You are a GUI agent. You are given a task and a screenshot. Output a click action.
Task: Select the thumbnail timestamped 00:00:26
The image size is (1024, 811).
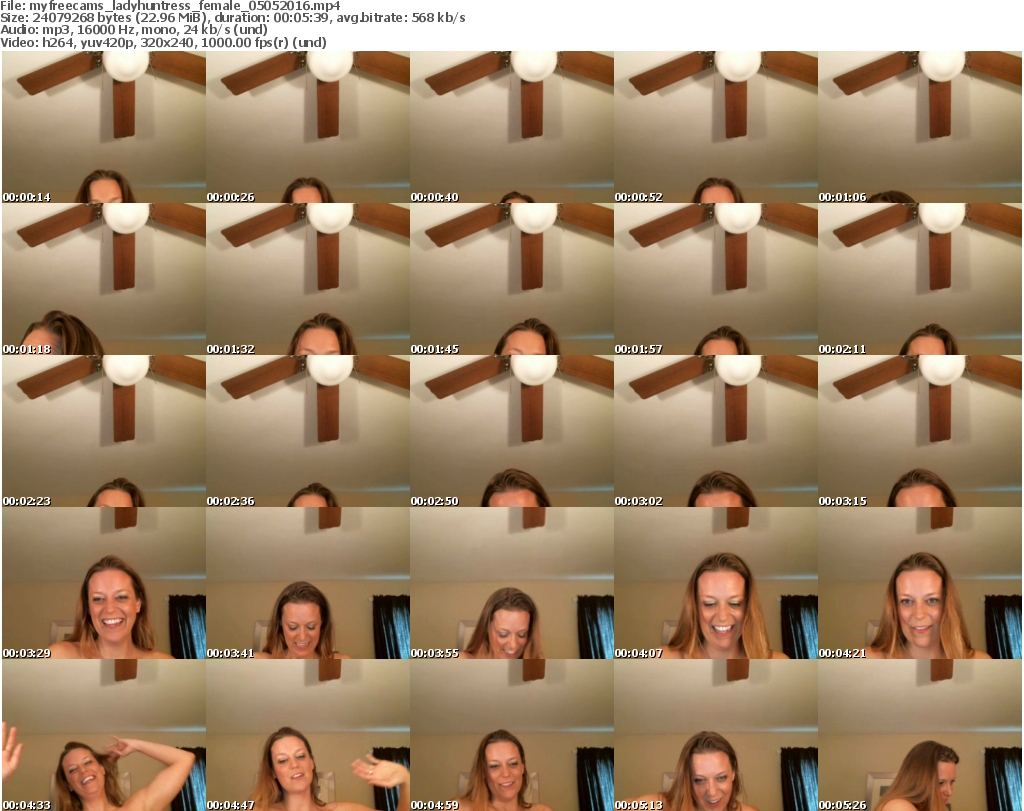pyautogui.click(x=308, y=127)
